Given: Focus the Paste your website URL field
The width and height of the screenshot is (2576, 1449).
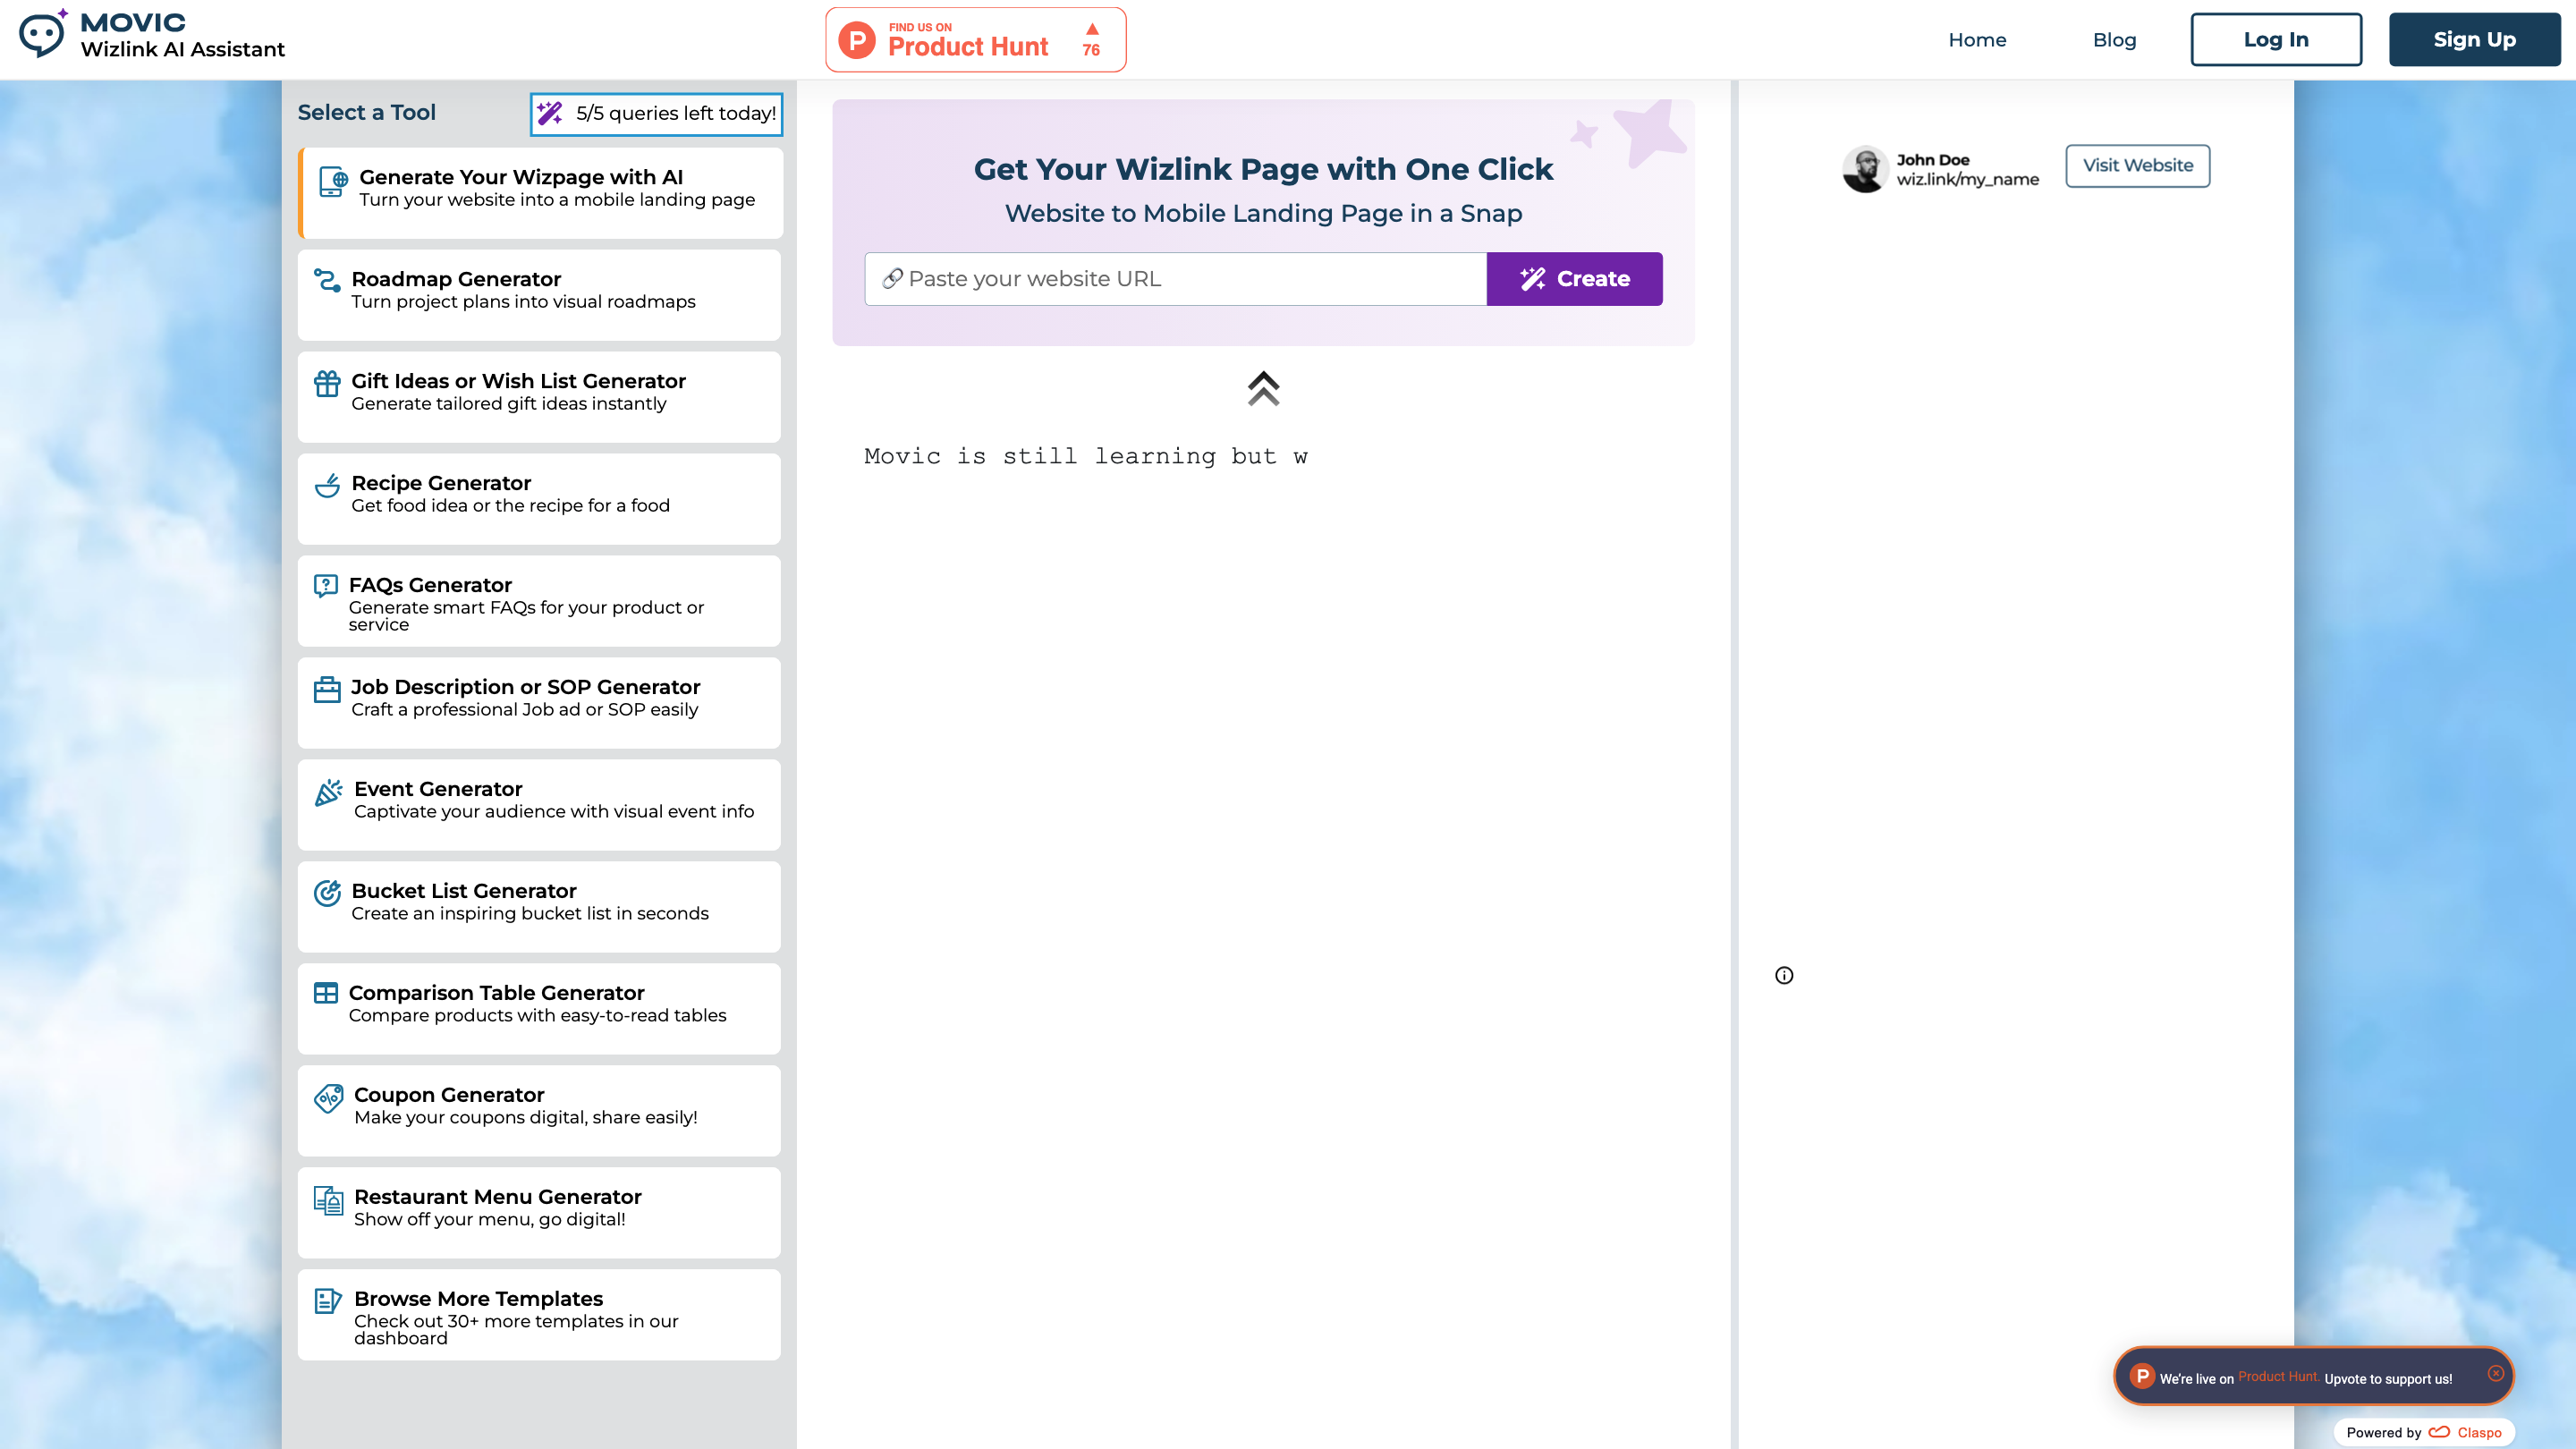Looking at the screenshot, I should point(1175,279).
